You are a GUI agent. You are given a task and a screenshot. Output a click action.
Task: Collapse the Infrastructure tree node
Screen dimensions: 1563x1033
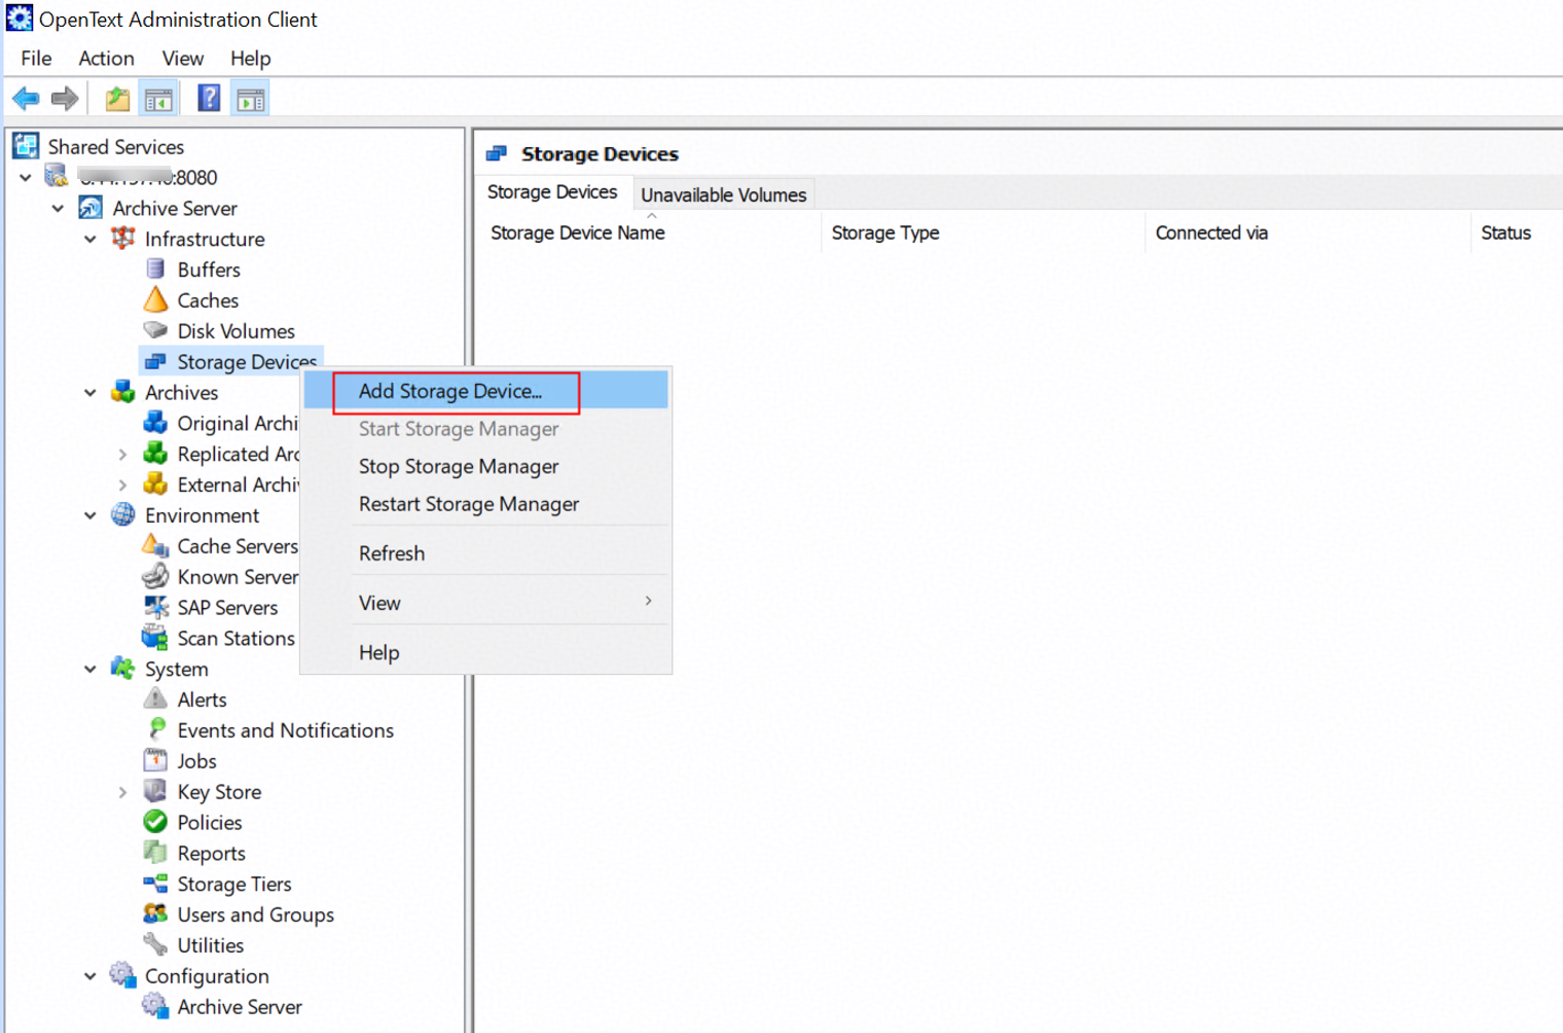coord(90,239)
